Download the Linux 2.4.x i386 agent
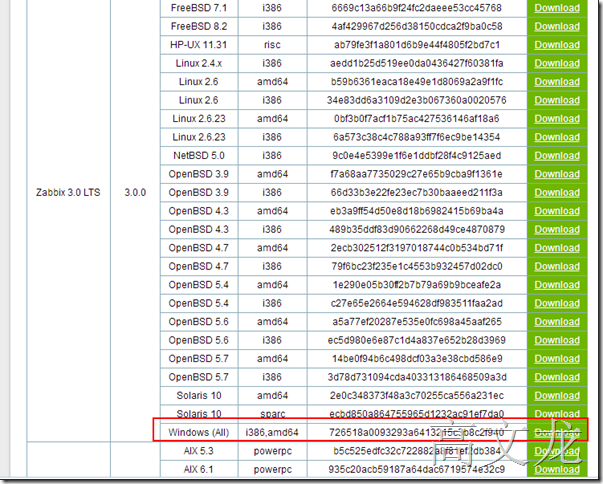 [557, 63]
